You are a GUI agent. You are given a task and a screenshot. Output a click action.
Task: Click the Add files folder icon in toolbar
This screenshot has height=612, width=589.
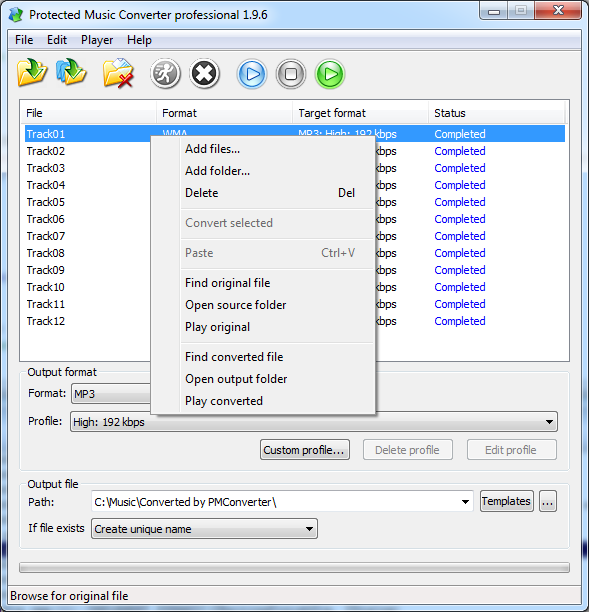pyautogui.click(x=32, y=73)
